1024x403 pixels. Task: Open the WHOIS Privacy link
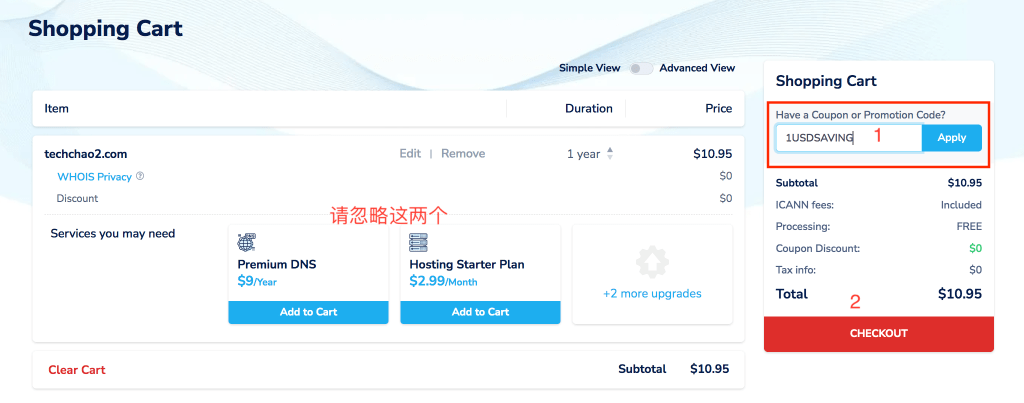pos(95,176)
